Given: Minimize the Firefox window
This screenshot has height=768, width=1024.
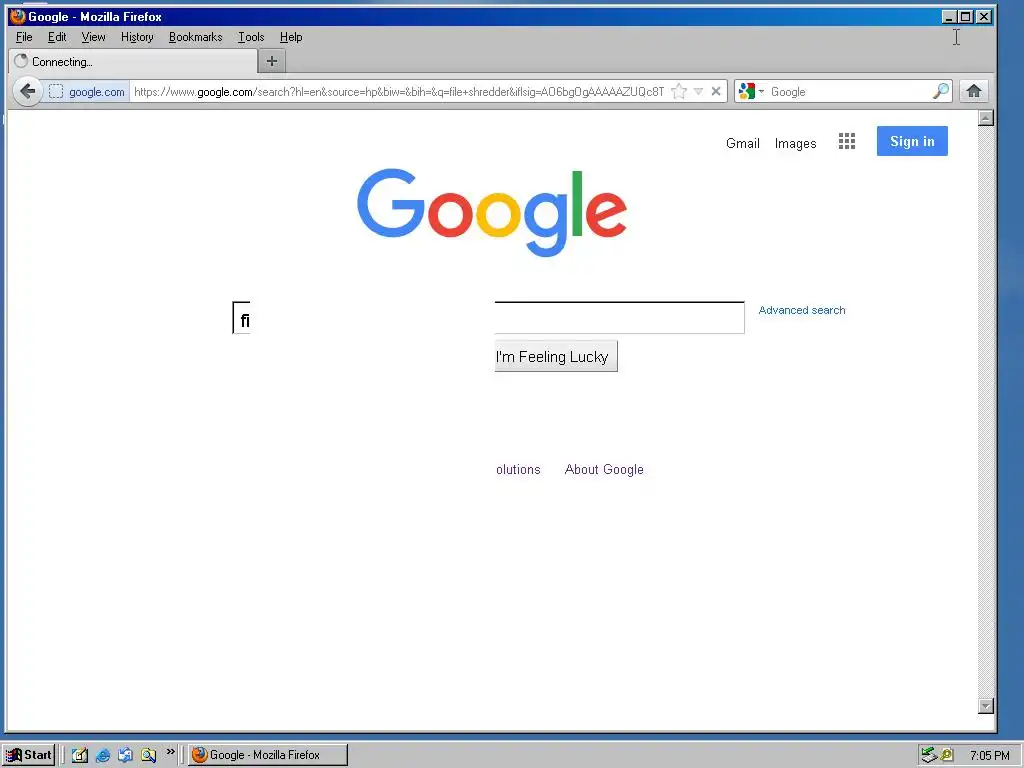Looking at the screenshot, I should tap(950, 17).
